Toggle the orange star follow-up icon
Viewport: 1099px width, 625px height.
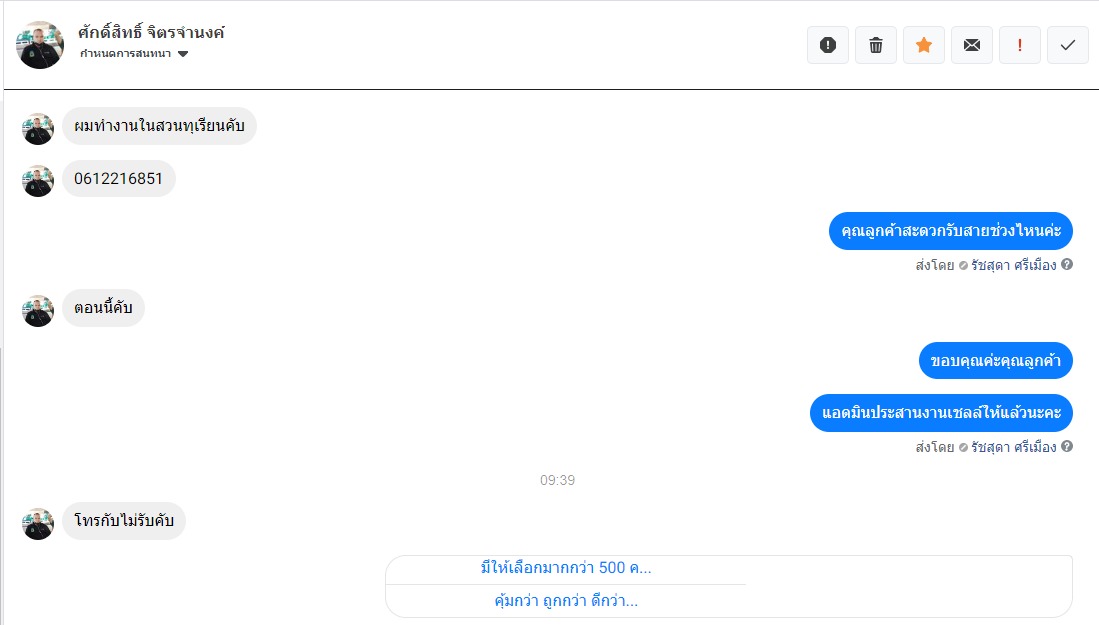[924, 46]
